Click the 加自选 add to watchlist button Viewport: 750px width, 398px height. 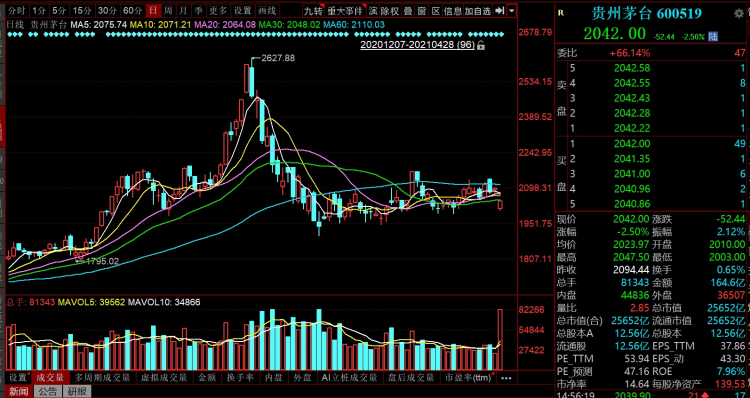[477, 11]
